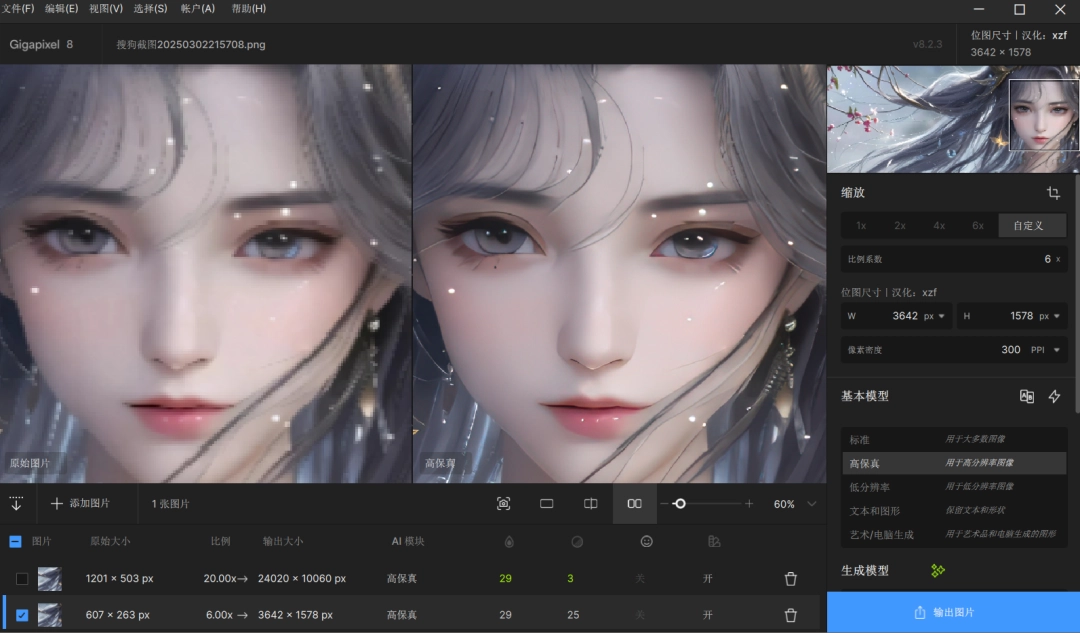Open the 文件(F) menu
Screen dimensions: 1080x633
18,8
